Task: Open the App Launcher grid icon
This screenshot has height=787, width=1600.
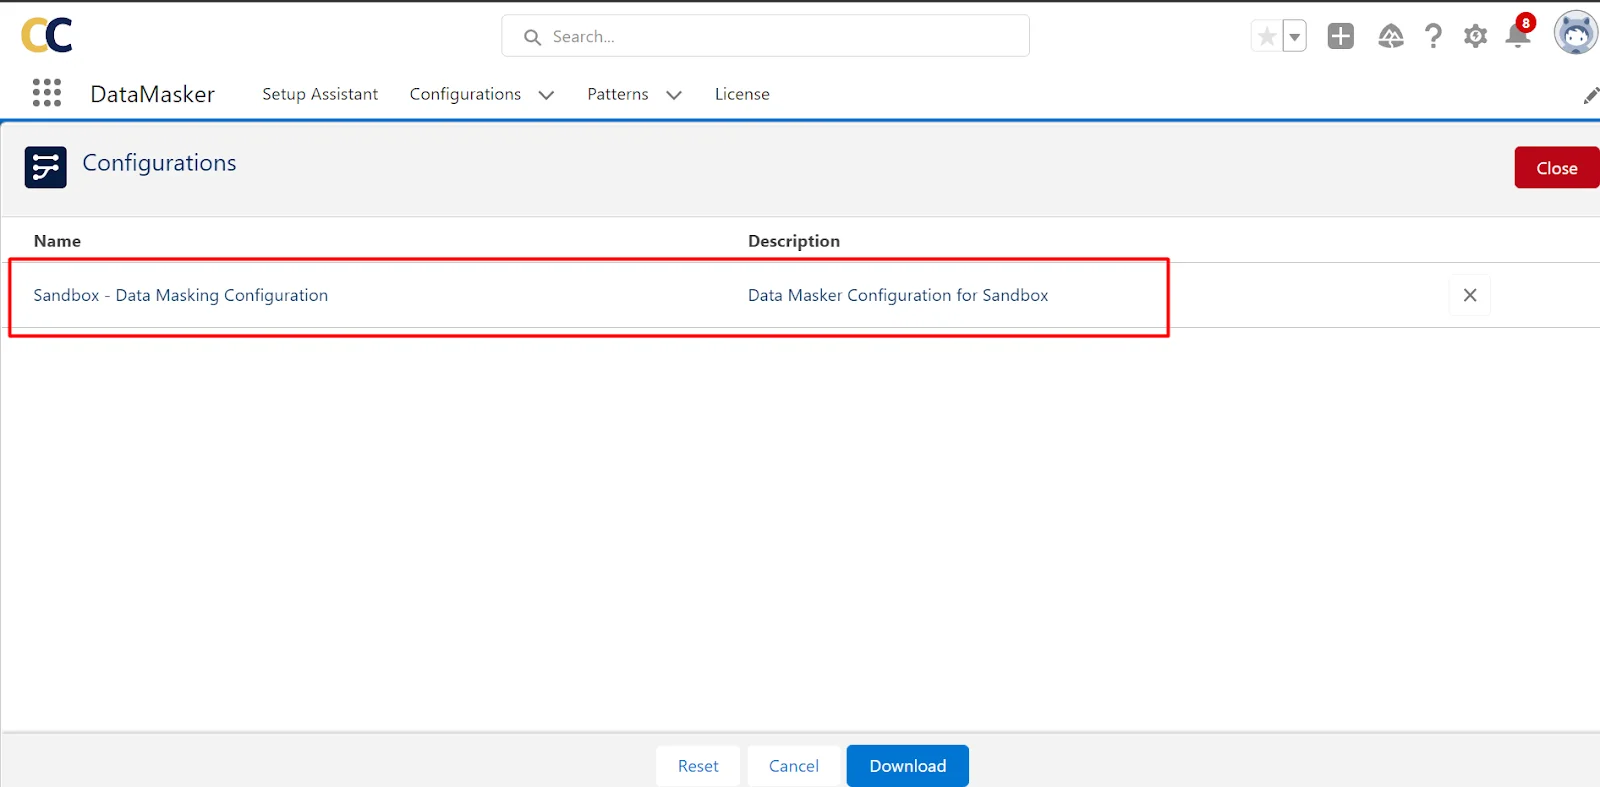Action: pos(46,93)
